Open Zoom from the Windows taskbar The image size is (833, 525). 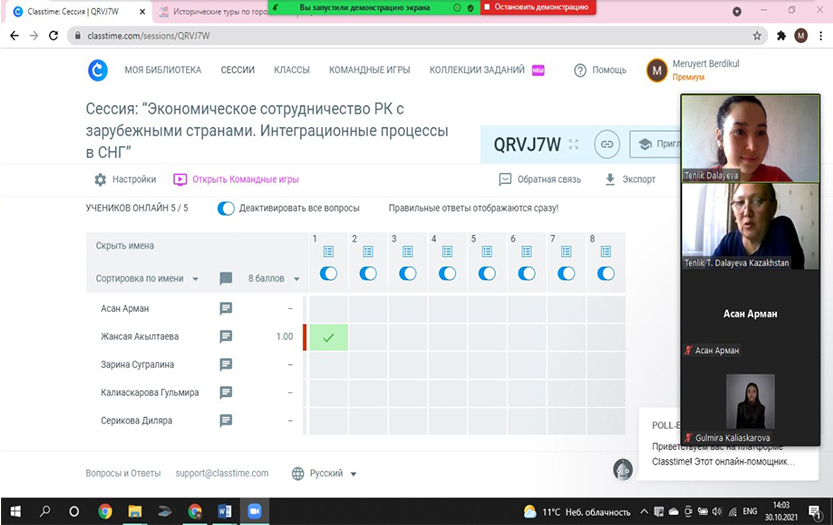254,511
